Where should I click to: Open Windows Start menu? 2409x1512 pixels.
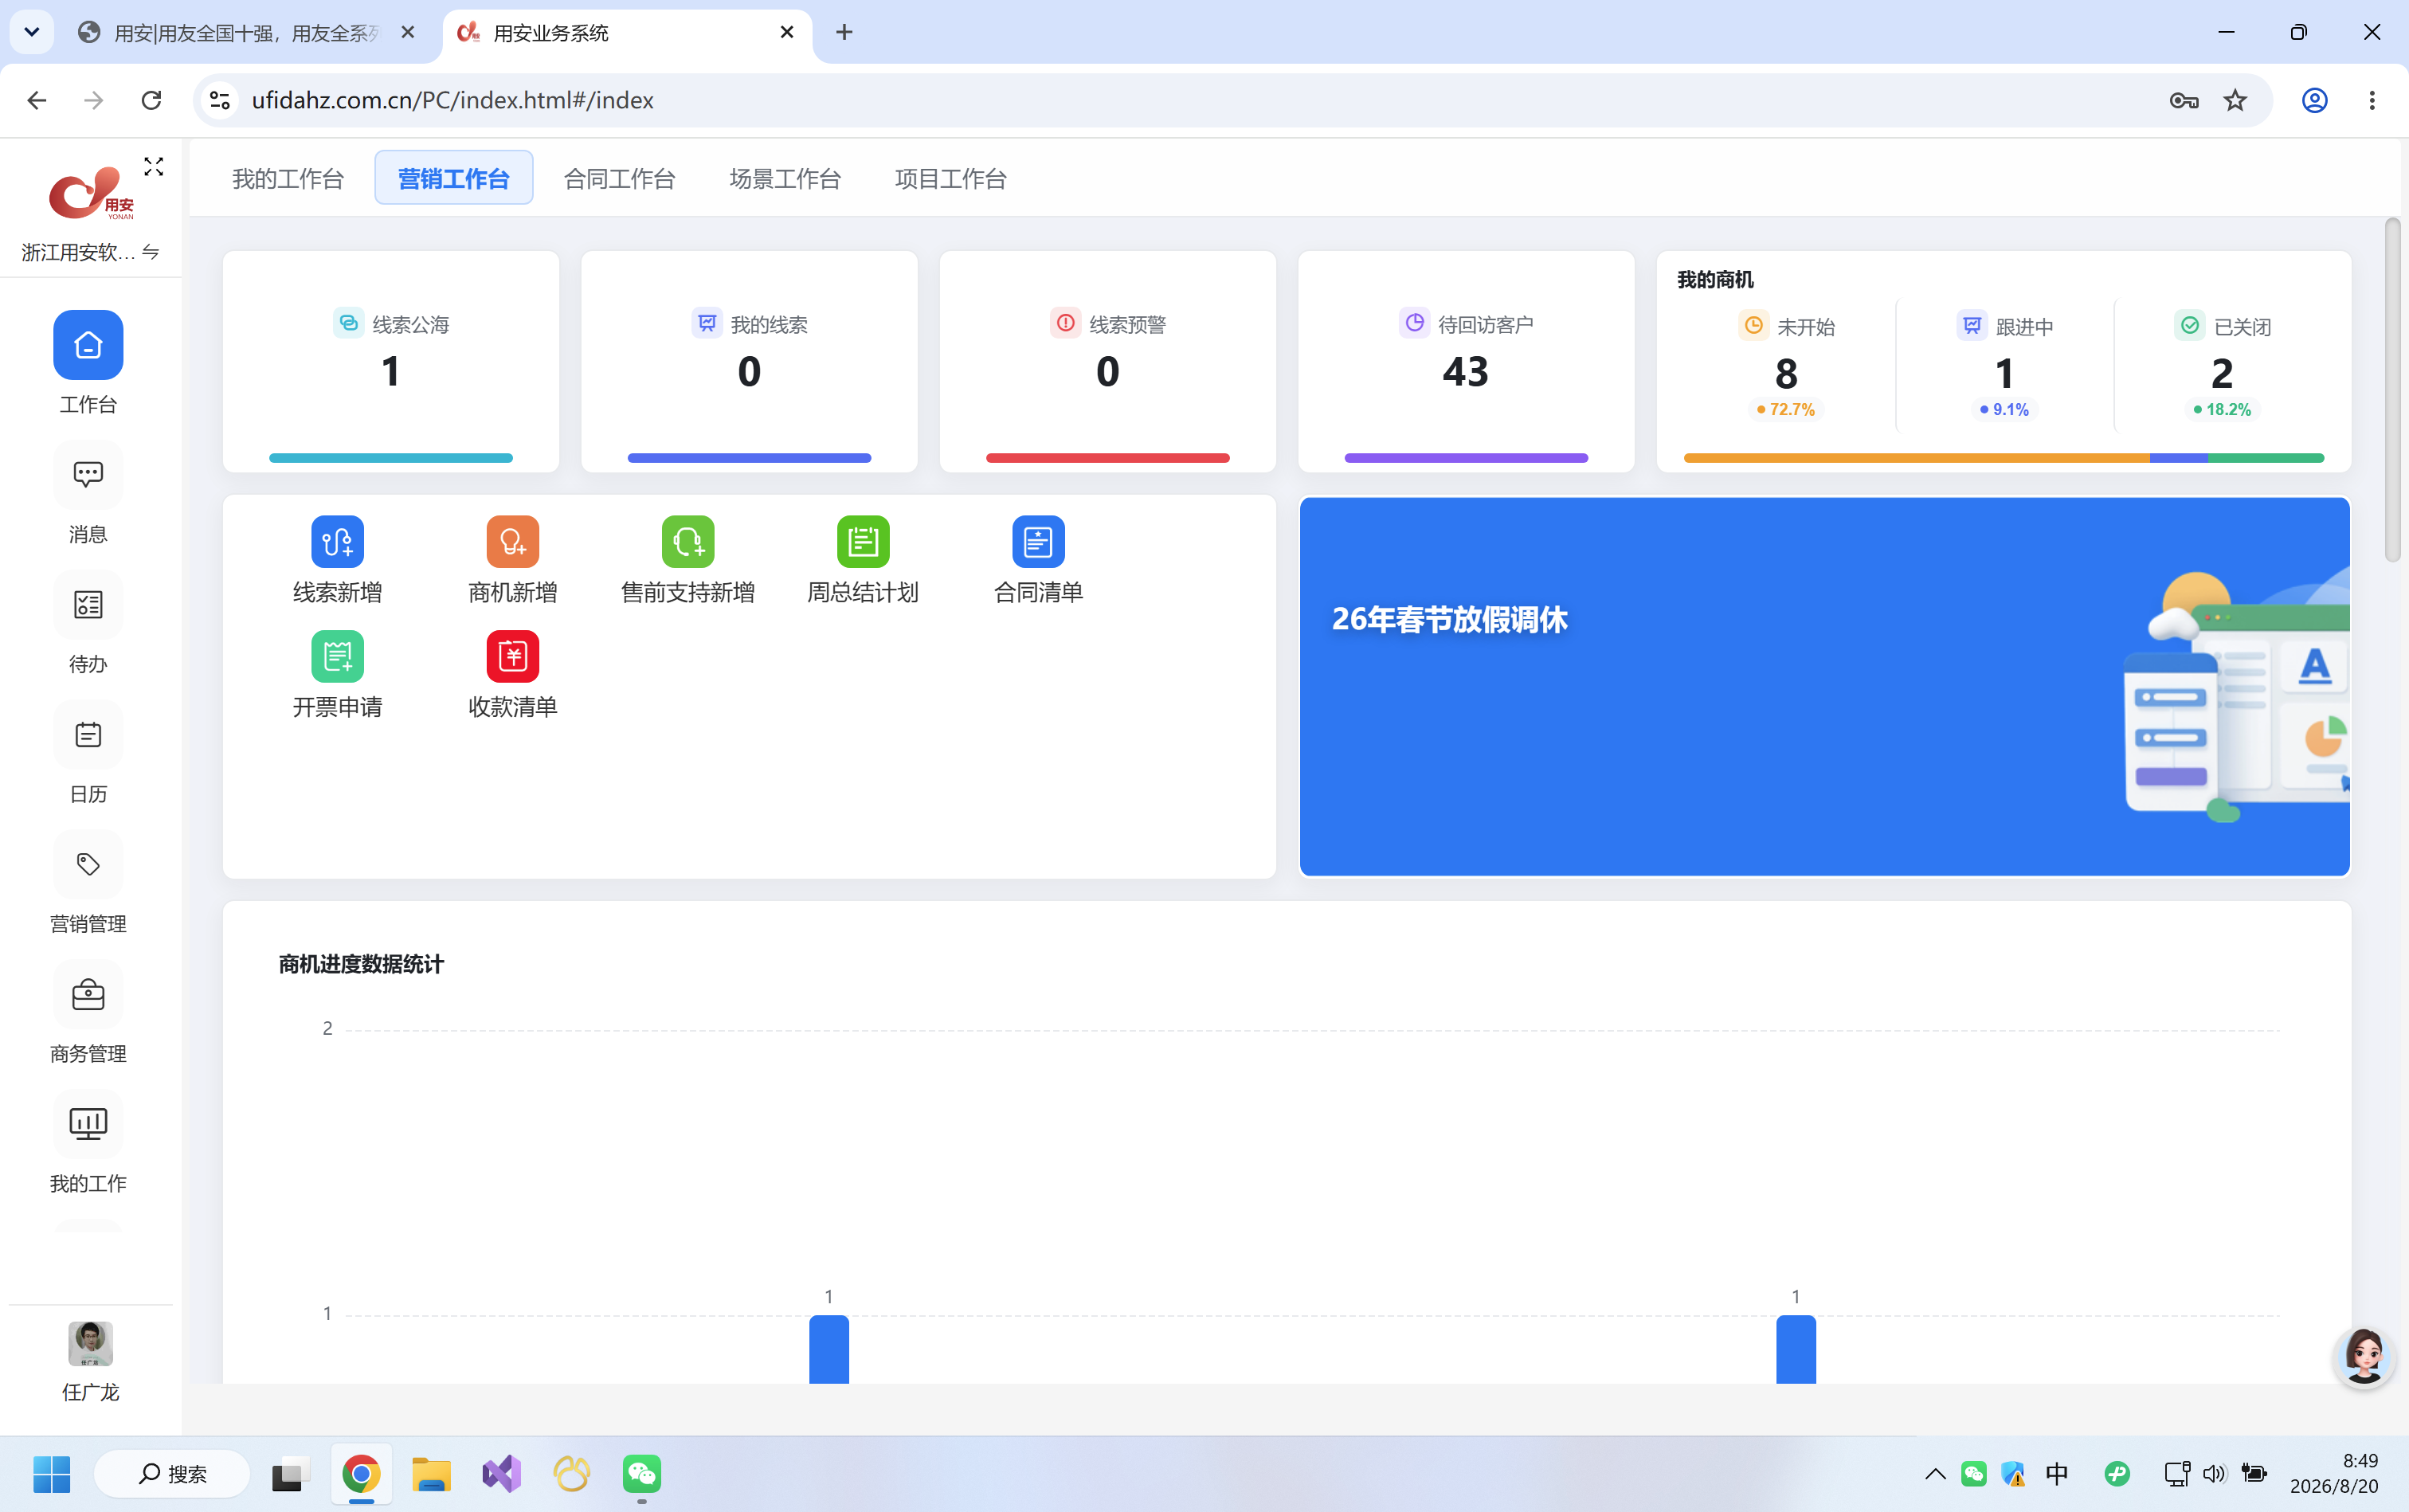coord(52,1474)
